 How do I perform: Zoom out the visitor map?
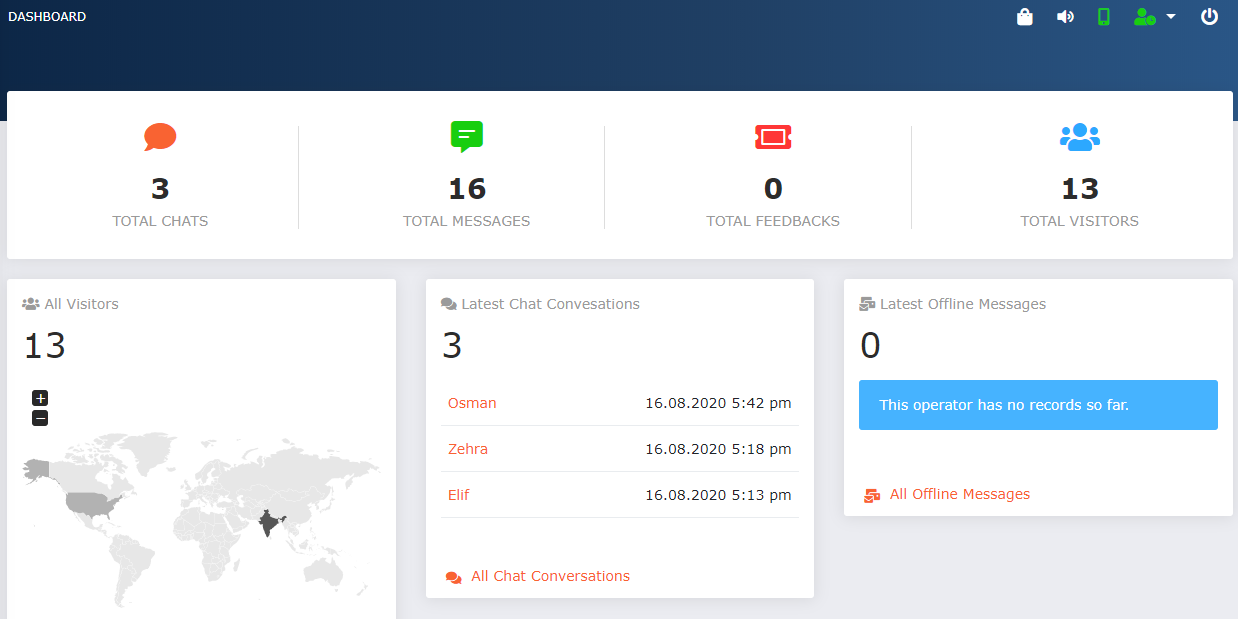tap(40, 418)
